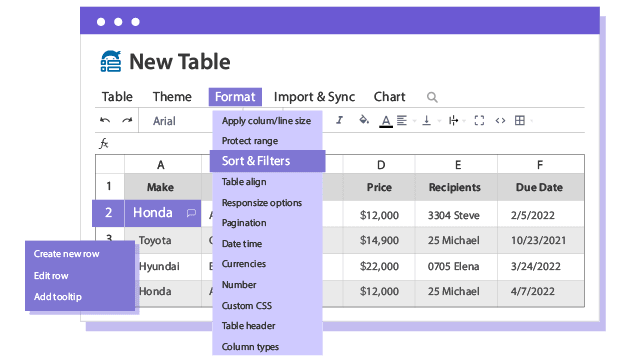Expand the vertical align dropdown arrow
This screenshot has width=631, height=361.
[439, 121]
